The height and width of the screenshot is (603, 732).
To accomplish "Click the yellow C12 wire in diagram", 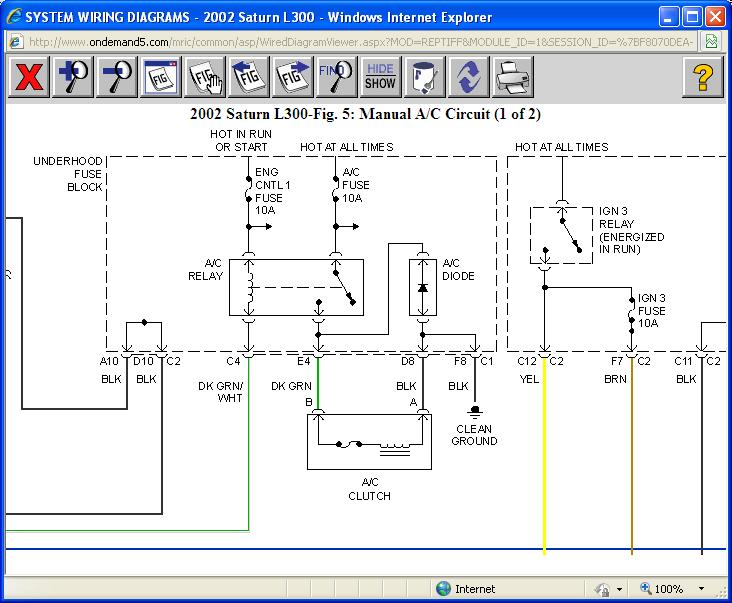I will point(544,460).
